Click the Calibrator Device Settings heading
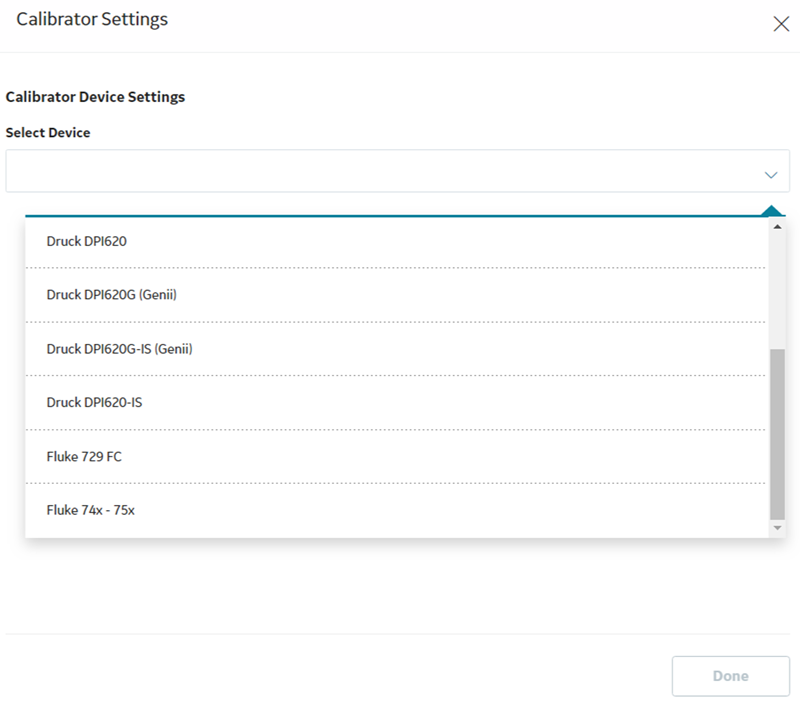 (95, 97)
